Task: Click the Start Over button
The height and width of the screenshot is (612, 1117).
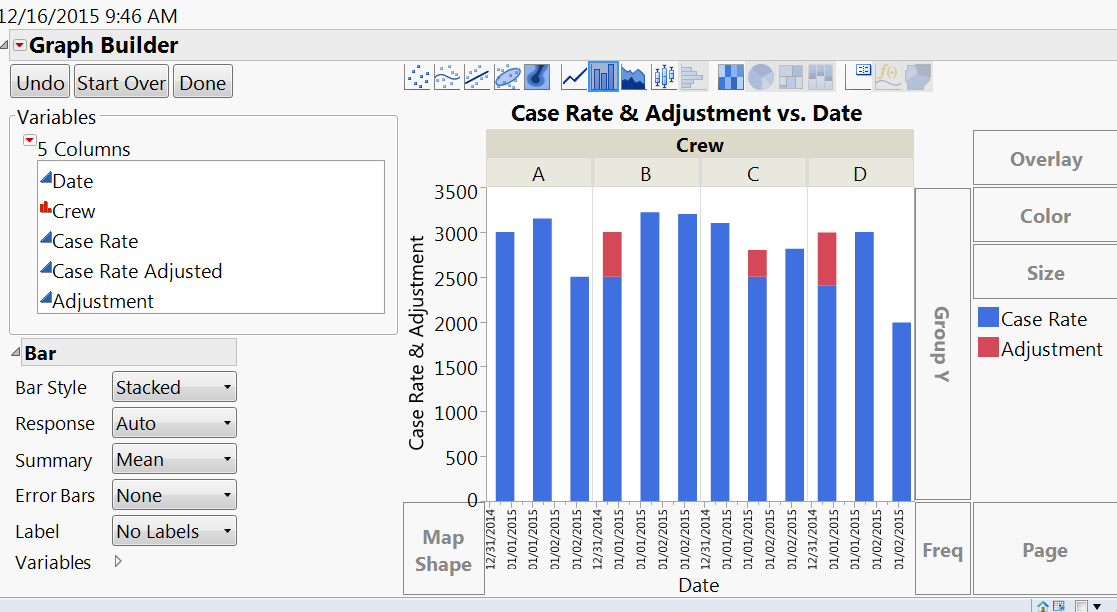Action: 121,83
